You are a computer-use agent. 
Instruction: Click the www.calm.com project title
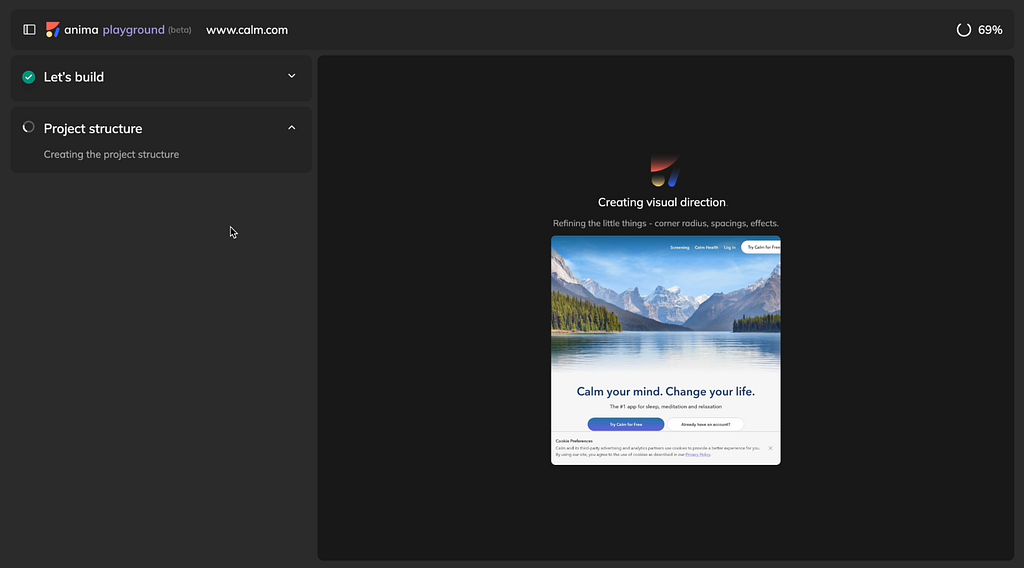[247, 30]
